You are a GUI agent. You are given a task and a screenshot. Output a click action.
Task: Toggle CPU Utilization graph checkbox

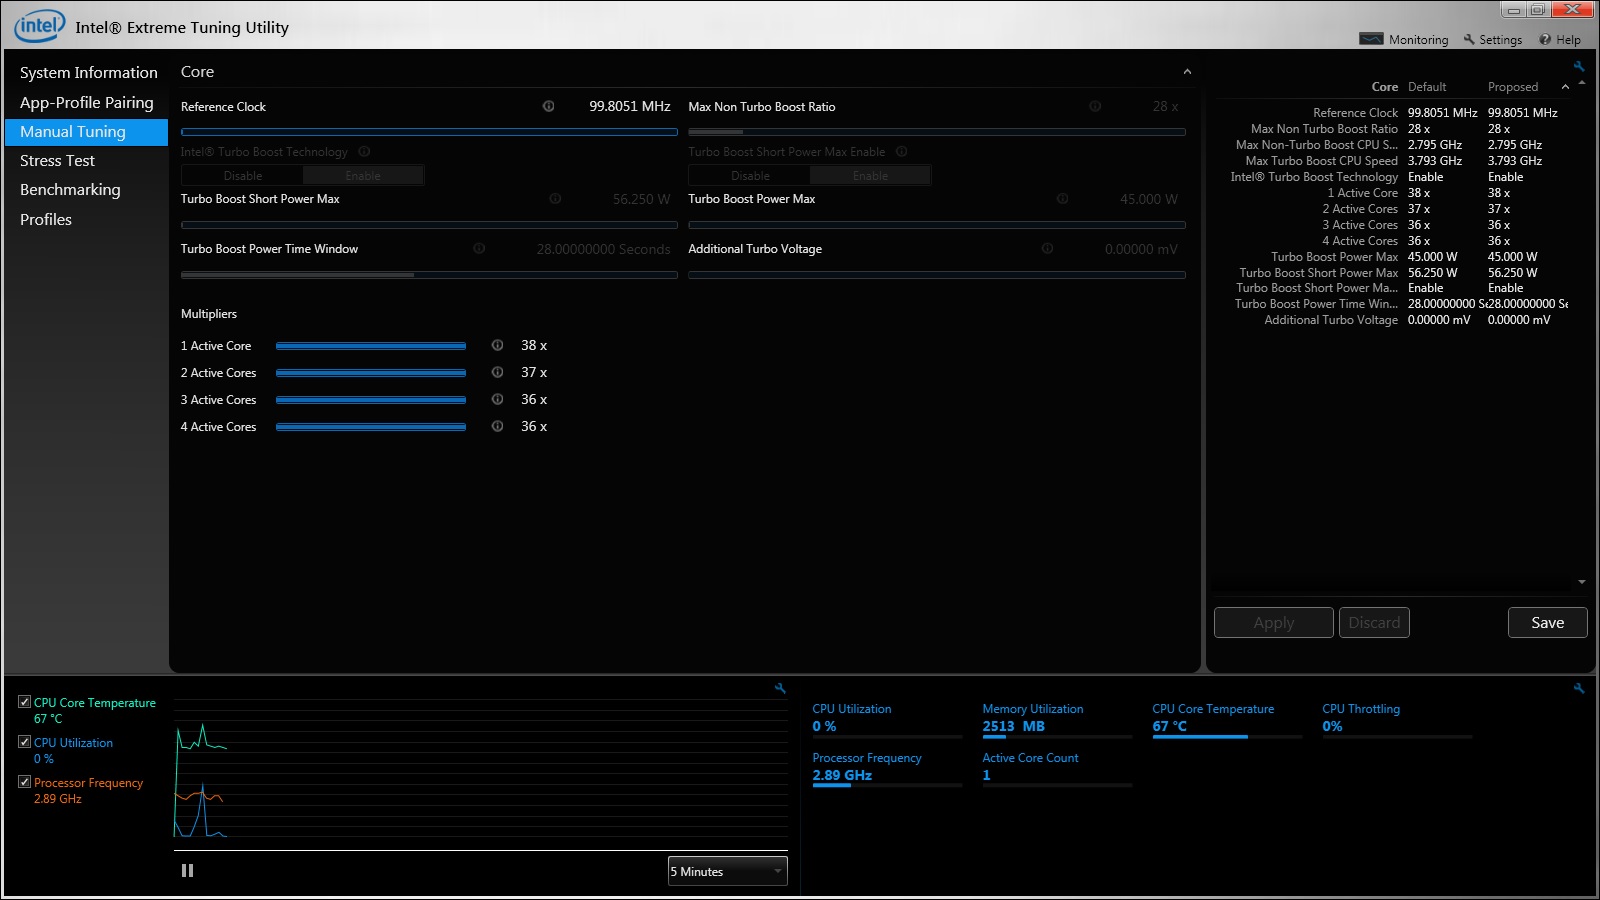(25, 742)
